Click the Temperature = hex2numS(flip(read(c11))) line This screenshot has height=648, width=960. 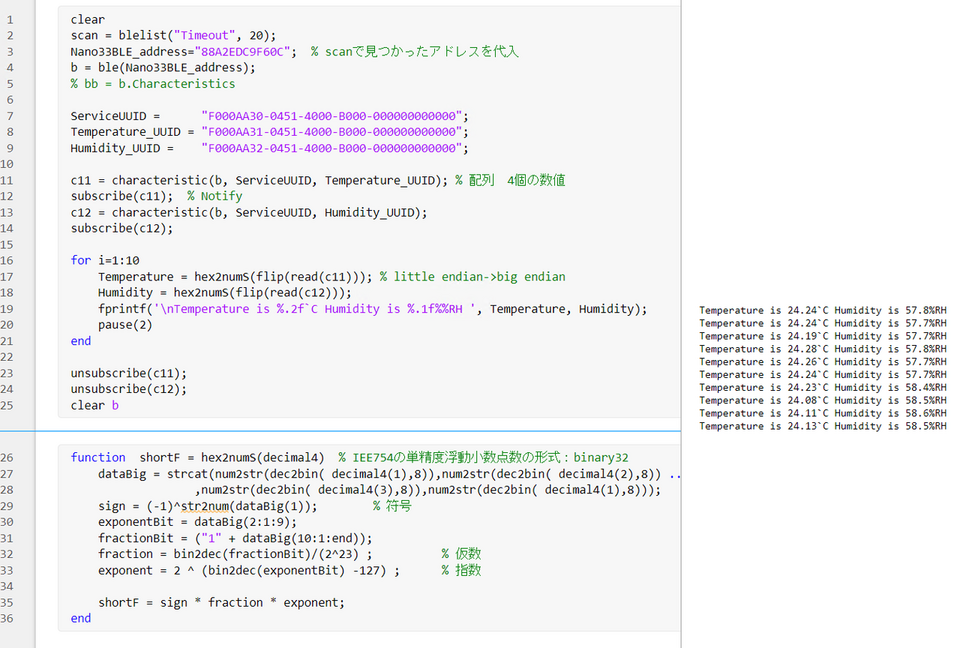click(234, 277)
